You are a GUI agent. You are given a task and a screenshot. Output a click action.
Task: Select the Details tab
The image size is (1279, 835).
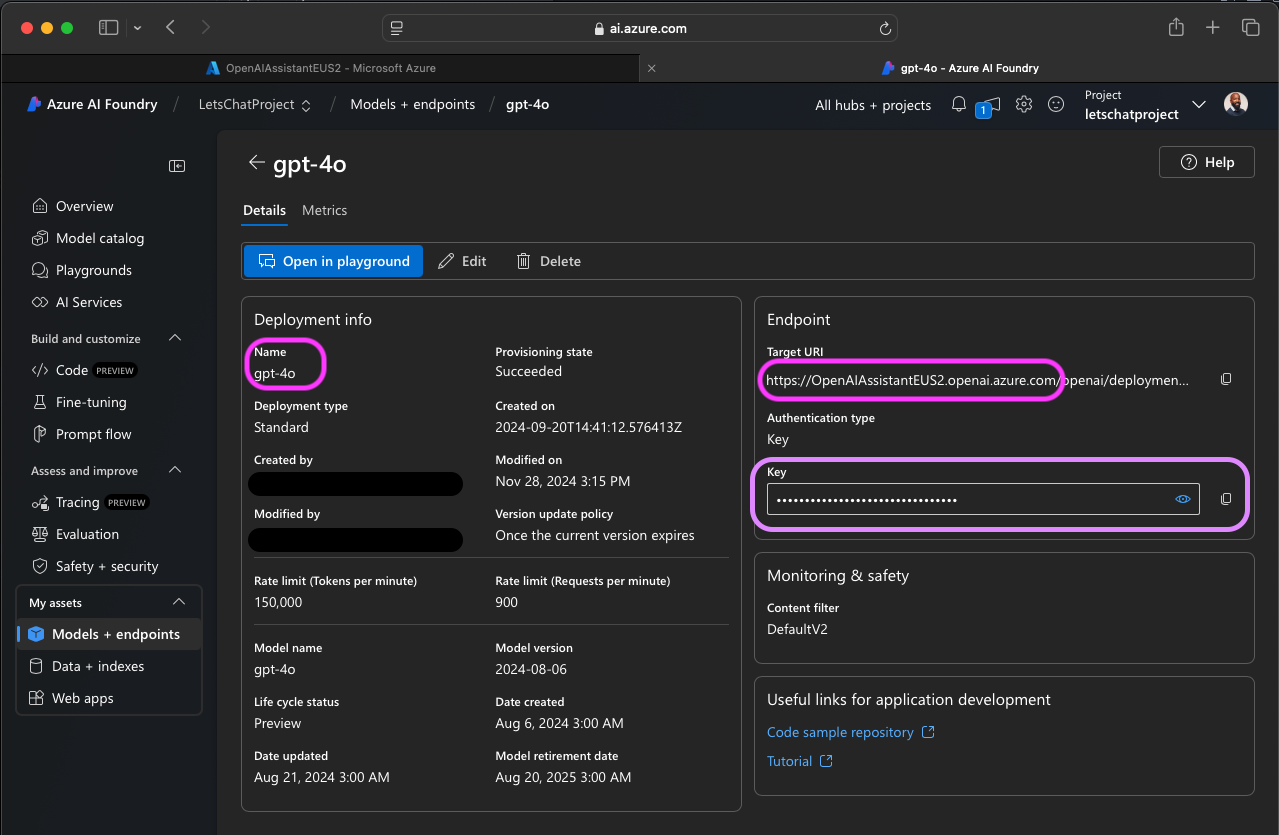(264, 210)
